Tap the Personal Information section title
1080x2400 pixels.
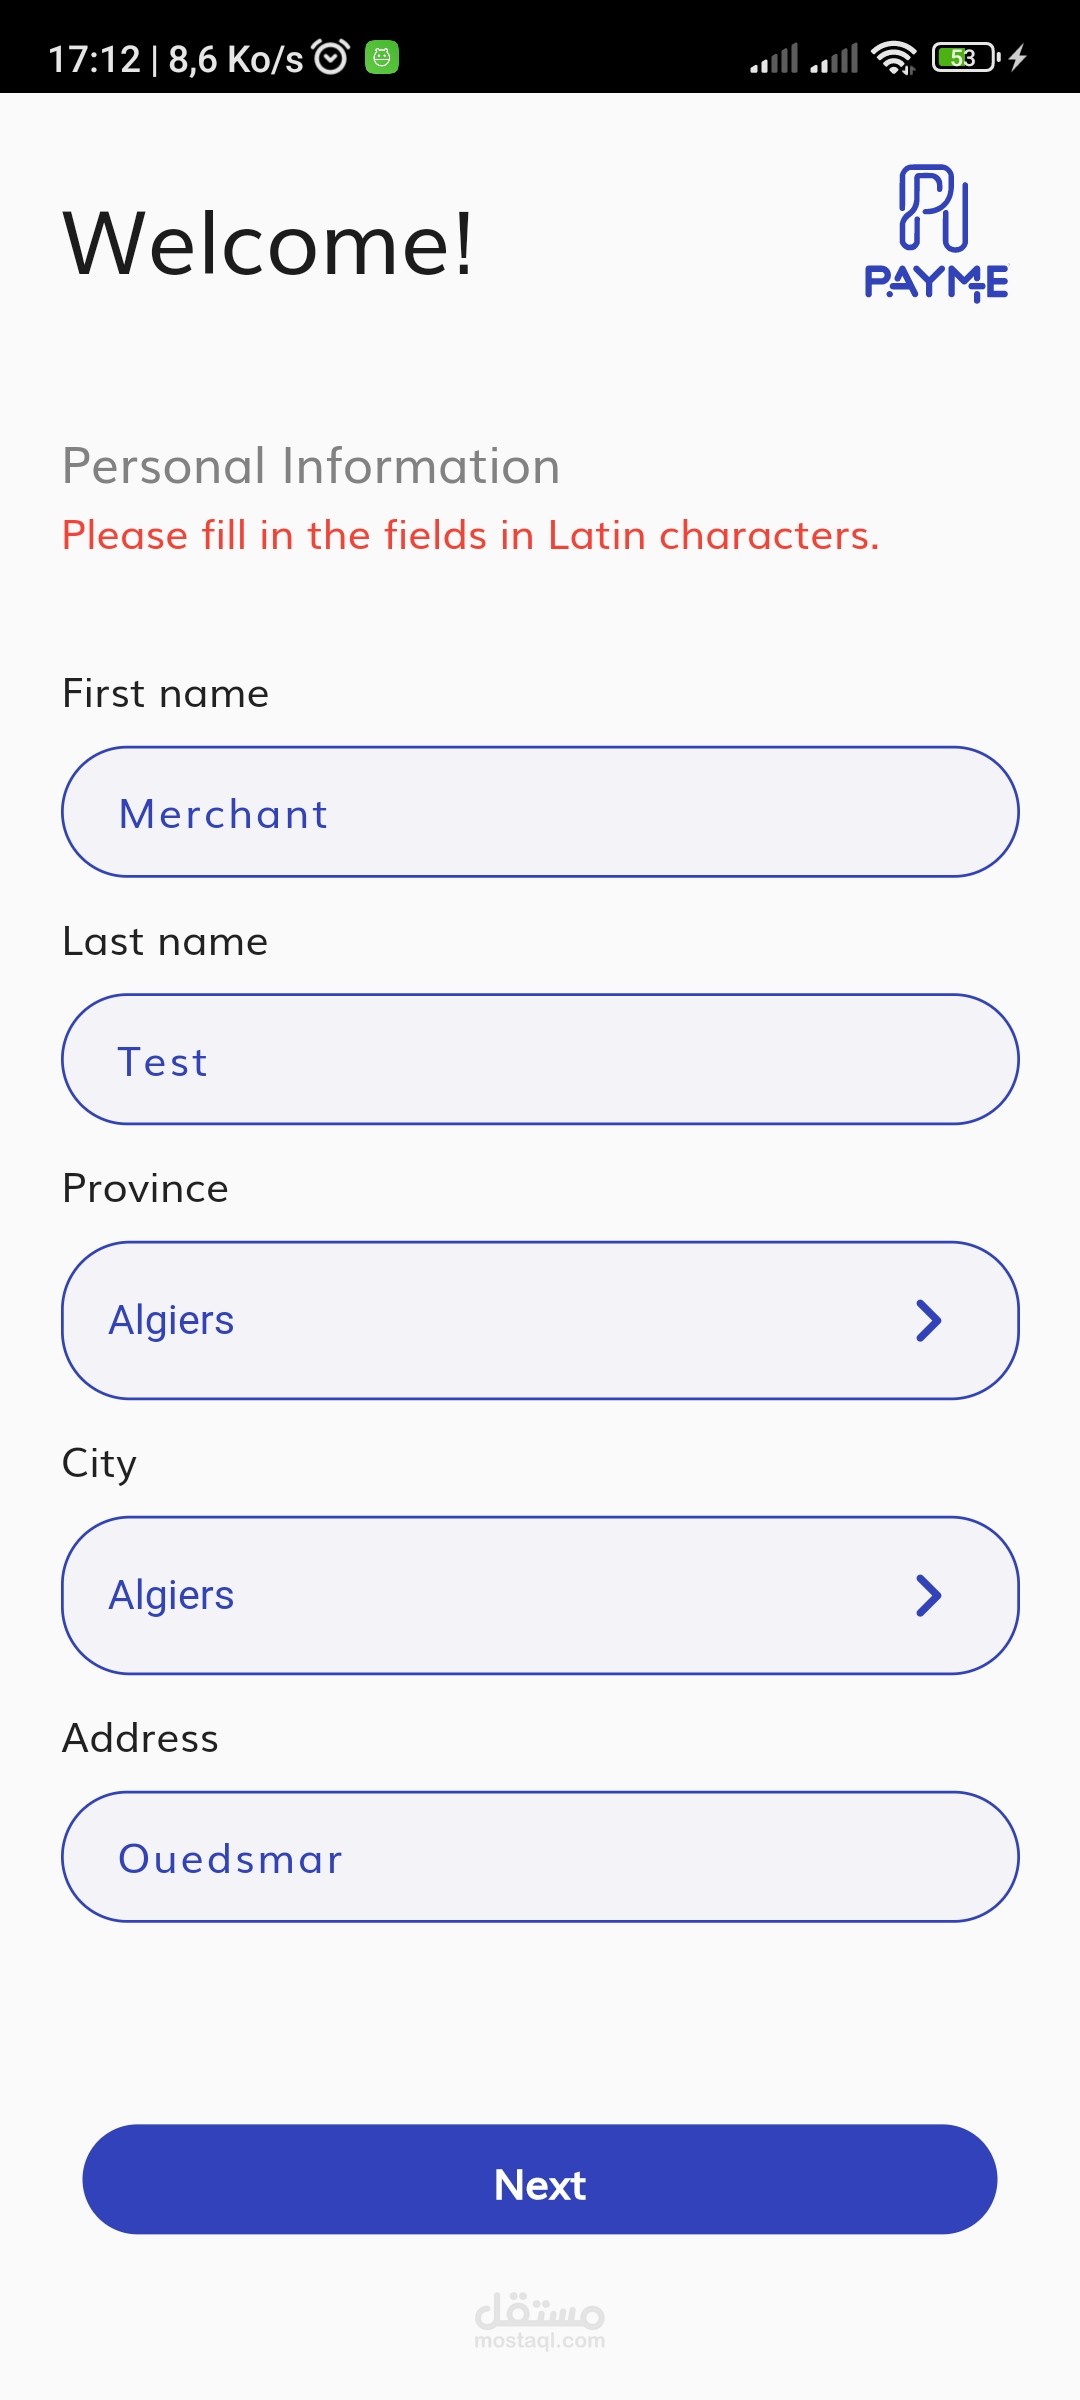coord(311,466)
